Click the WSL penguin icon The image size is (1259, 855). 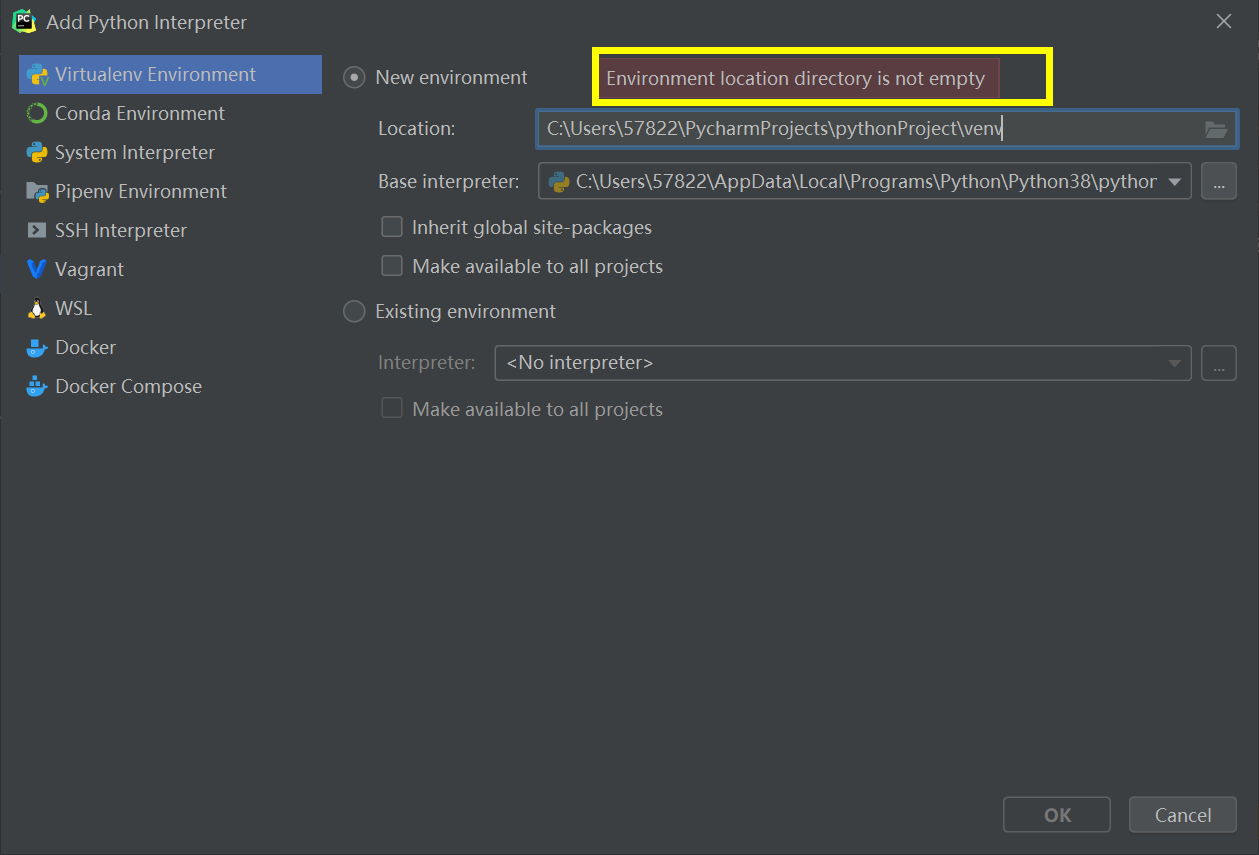37,309
